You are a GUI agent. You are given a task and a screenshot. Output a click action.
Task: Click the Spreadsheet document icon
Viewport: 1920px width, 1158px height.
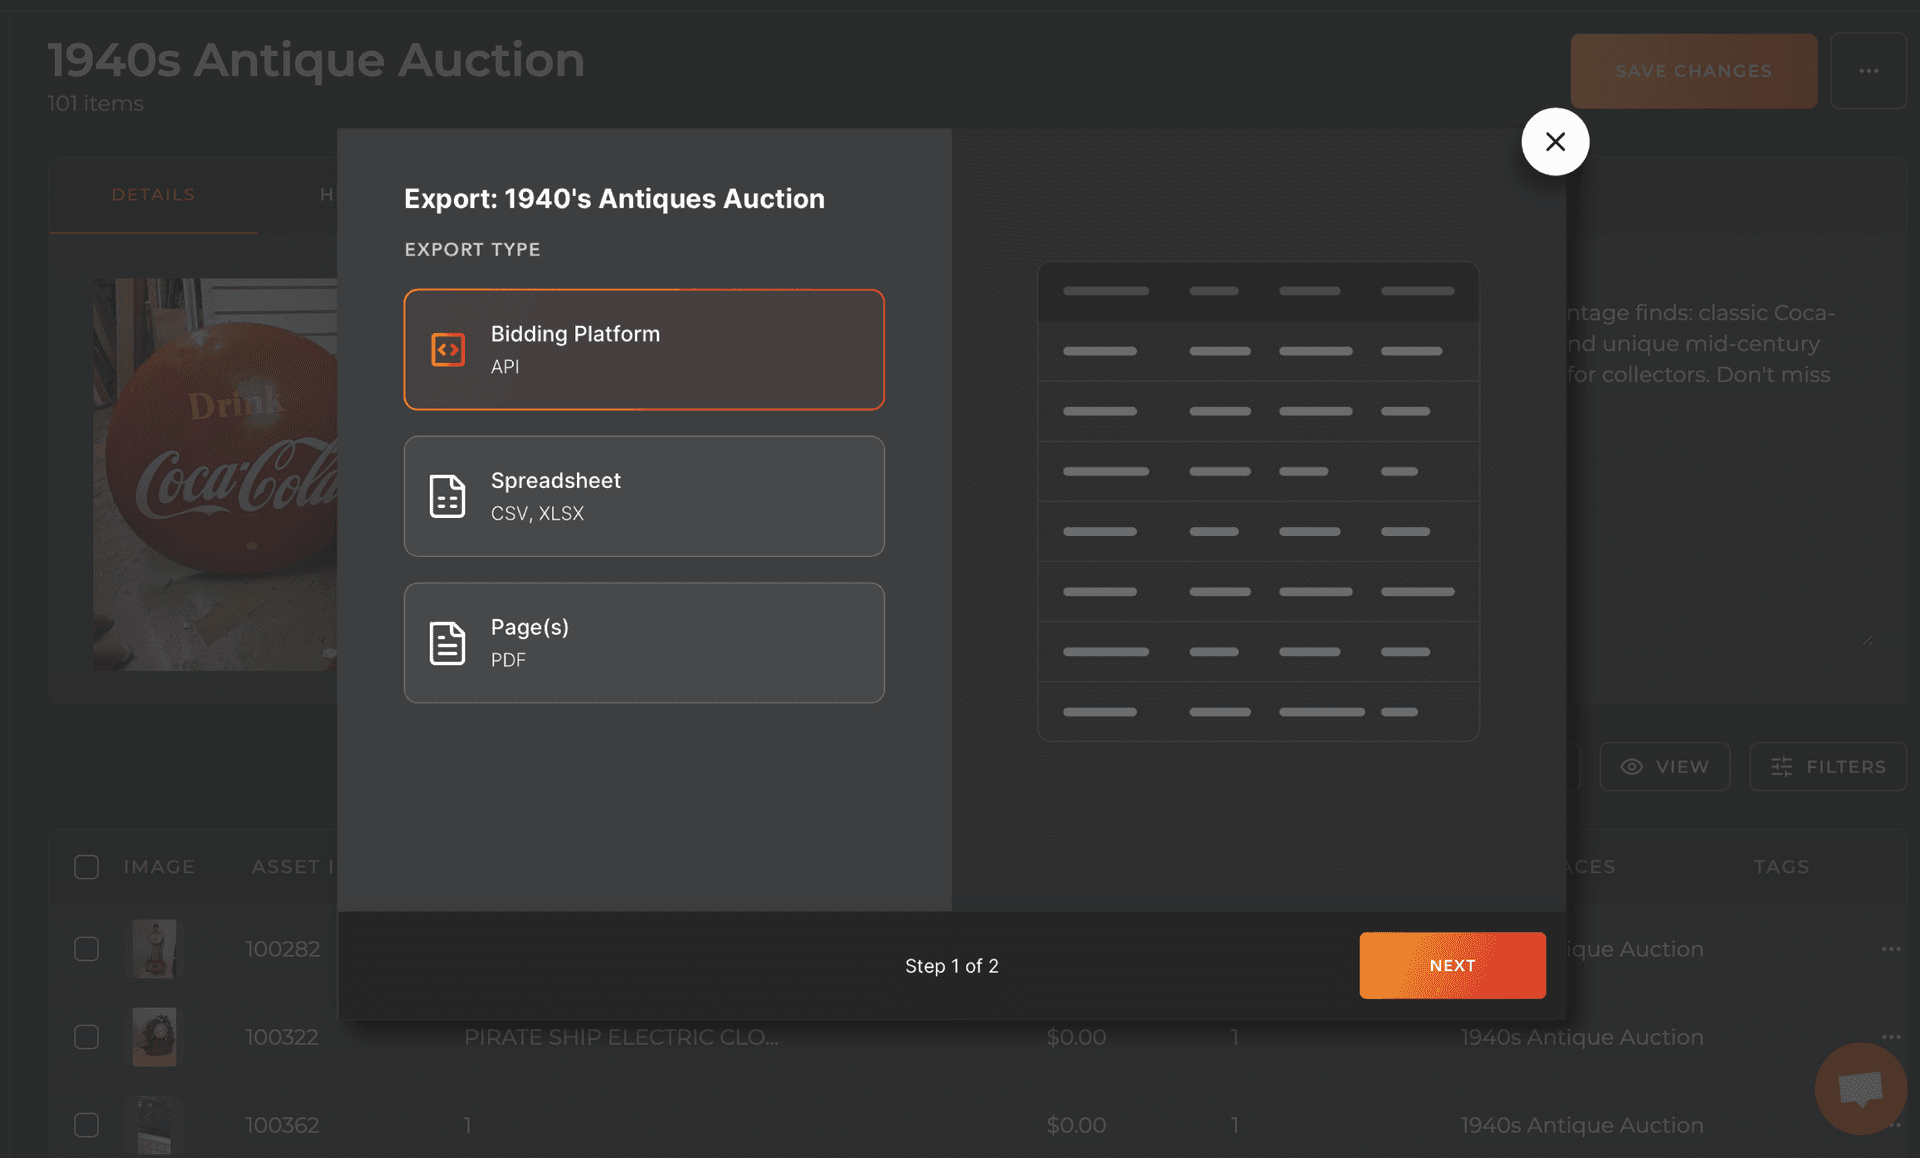tap(448, 496)
